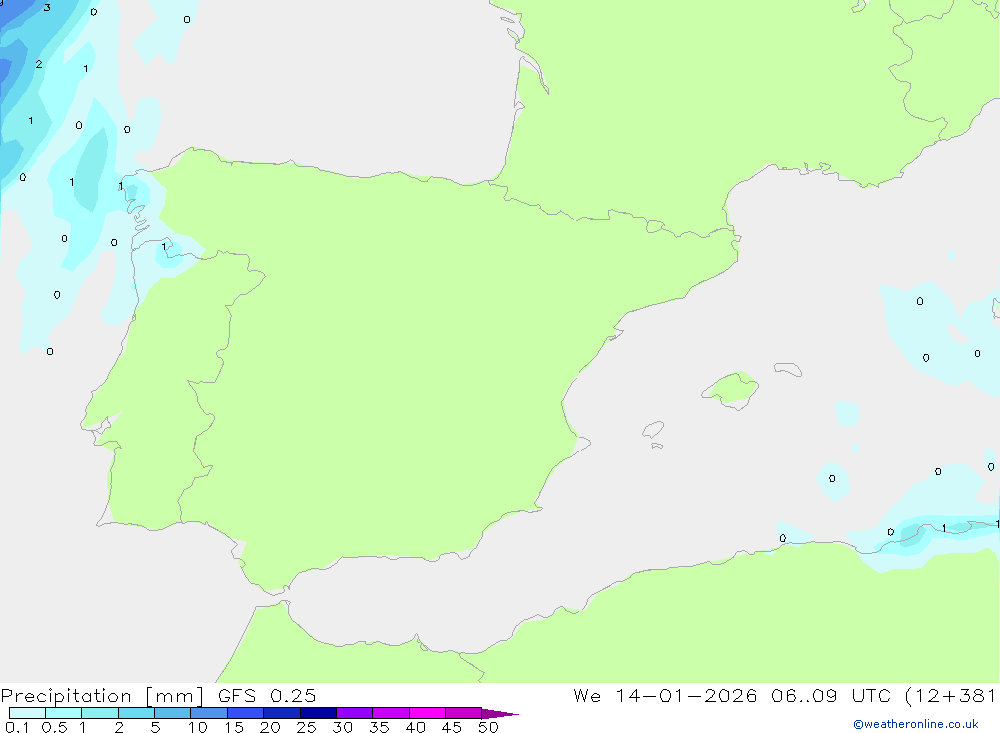
Task: Click the Ibiza island outline
Action: pyautogui.click(x=653, y=429)
